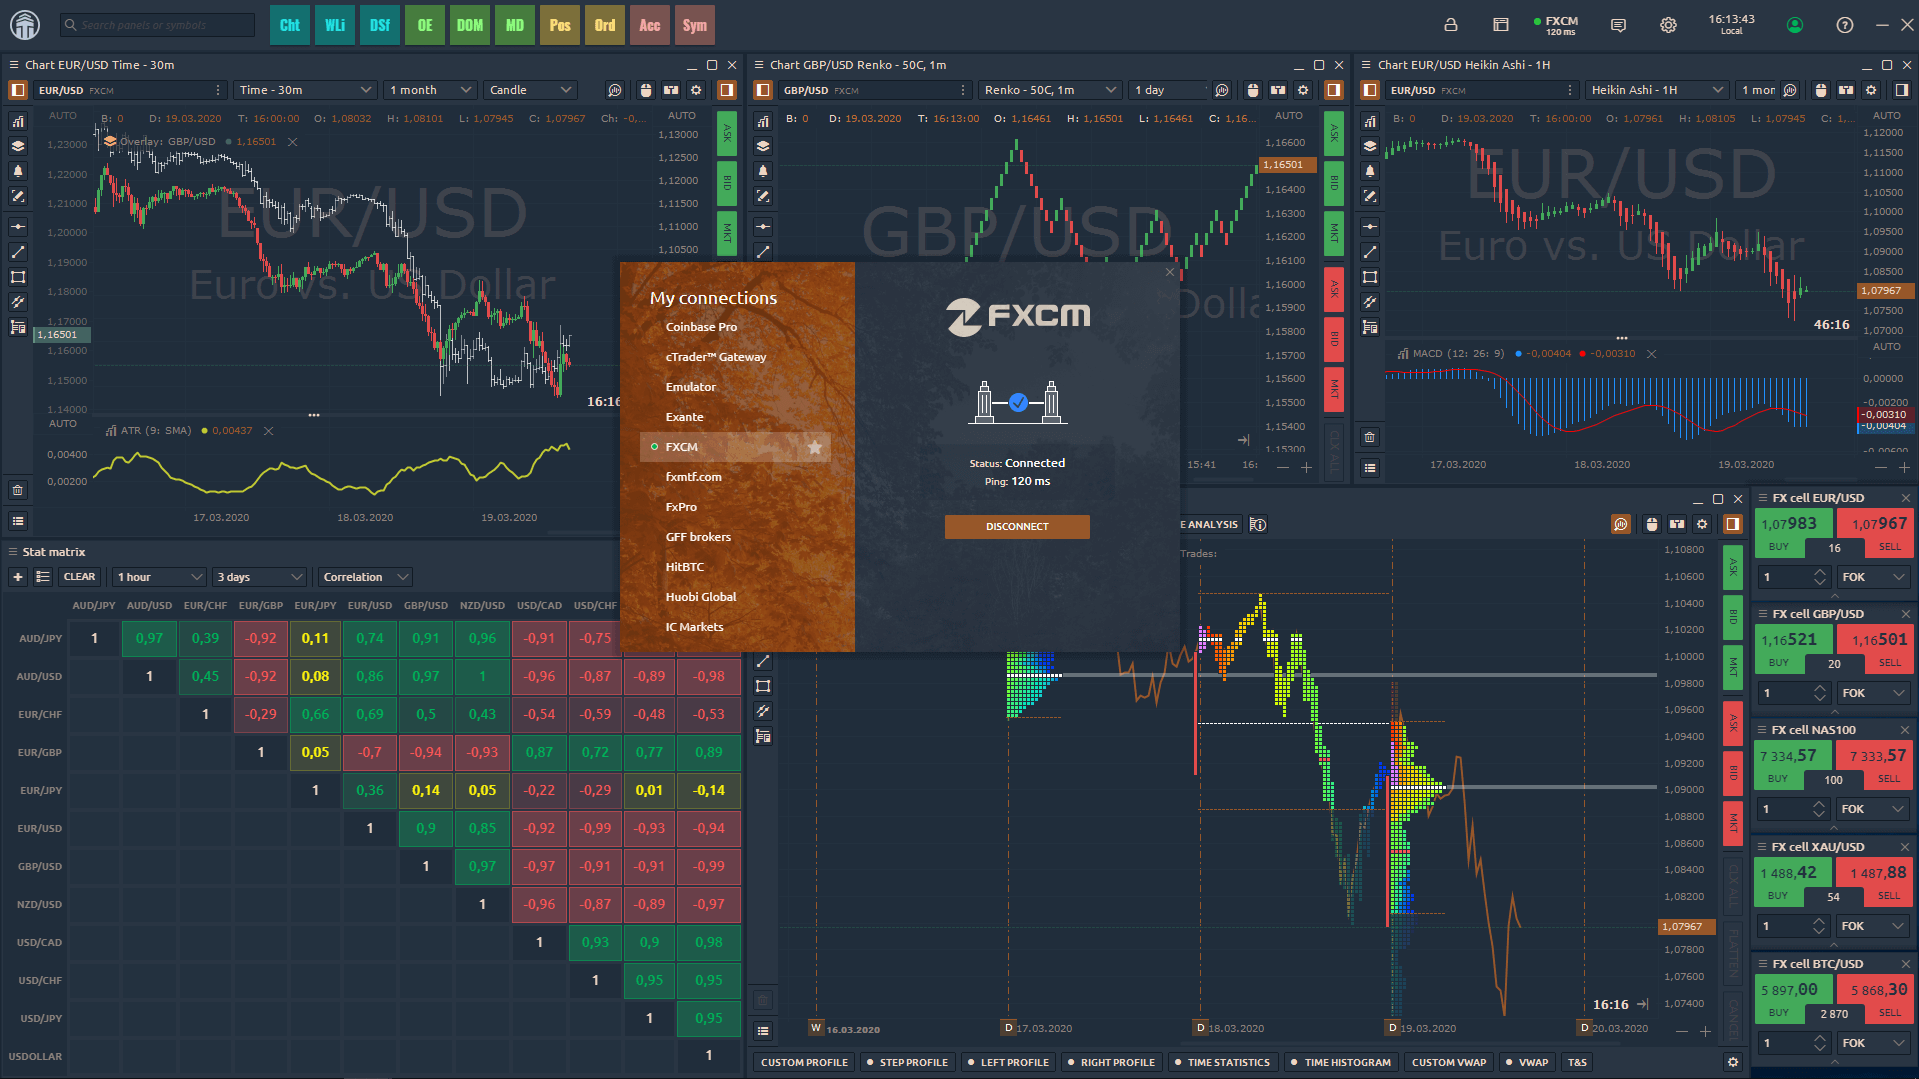Click MACD blue color dot
This screenshot has width=1919, height=1079.
[1519, 354]
